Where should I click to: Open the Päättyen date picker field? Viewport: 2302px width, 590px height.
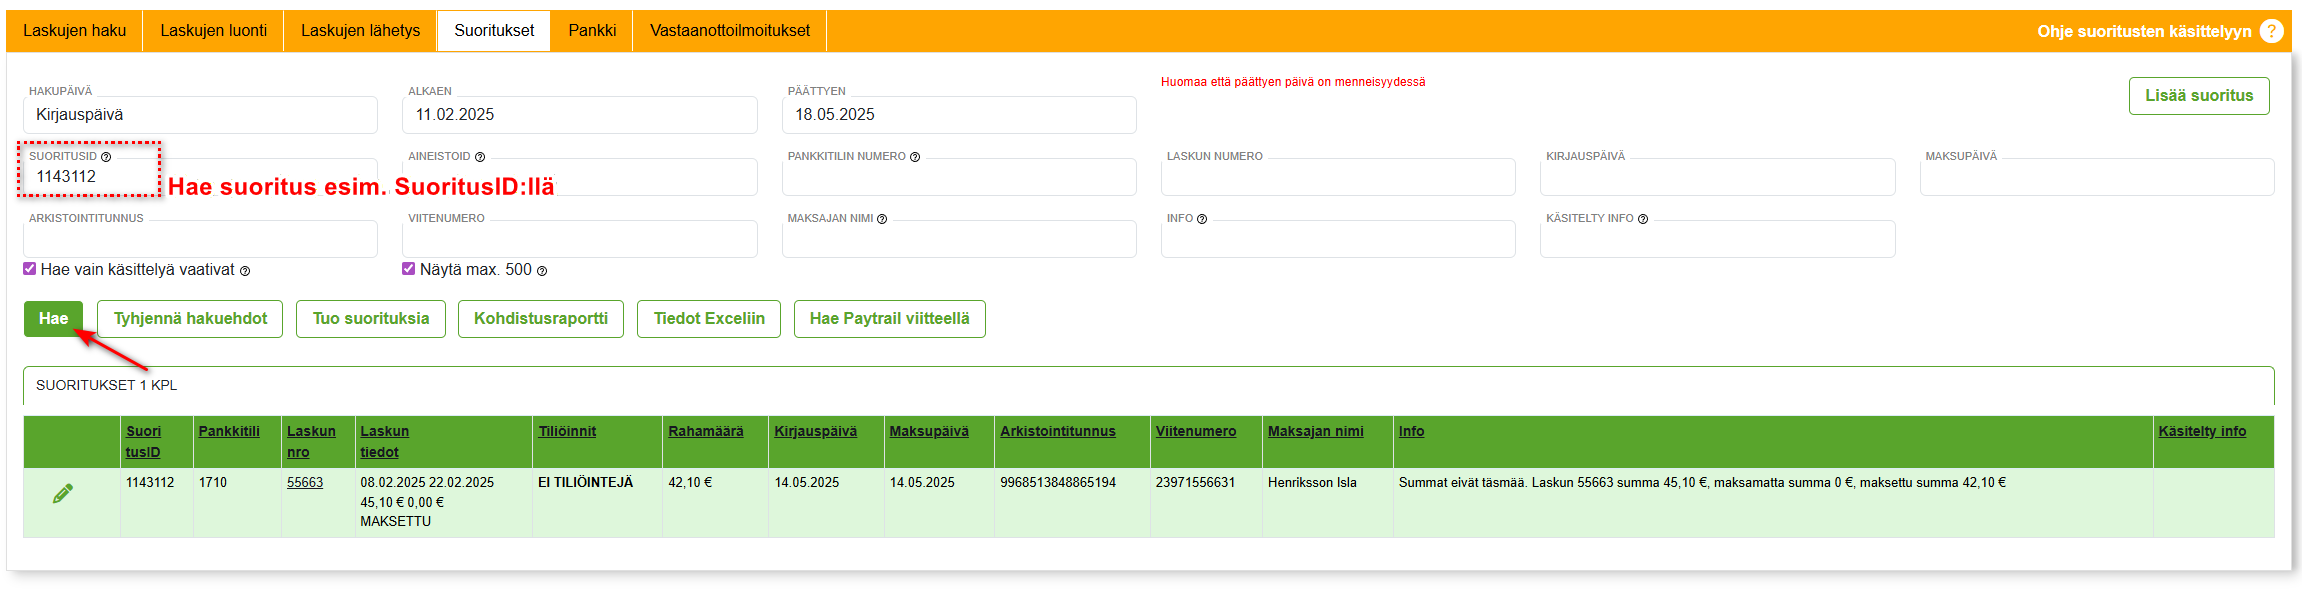958,115
